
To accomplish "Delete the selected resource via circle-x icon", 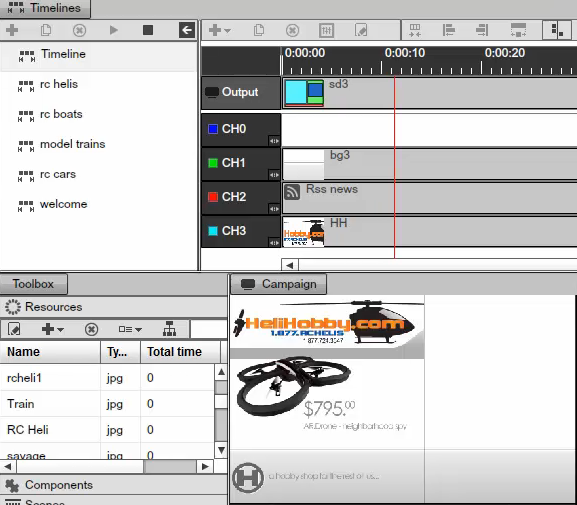I will [x=91, y=329].
